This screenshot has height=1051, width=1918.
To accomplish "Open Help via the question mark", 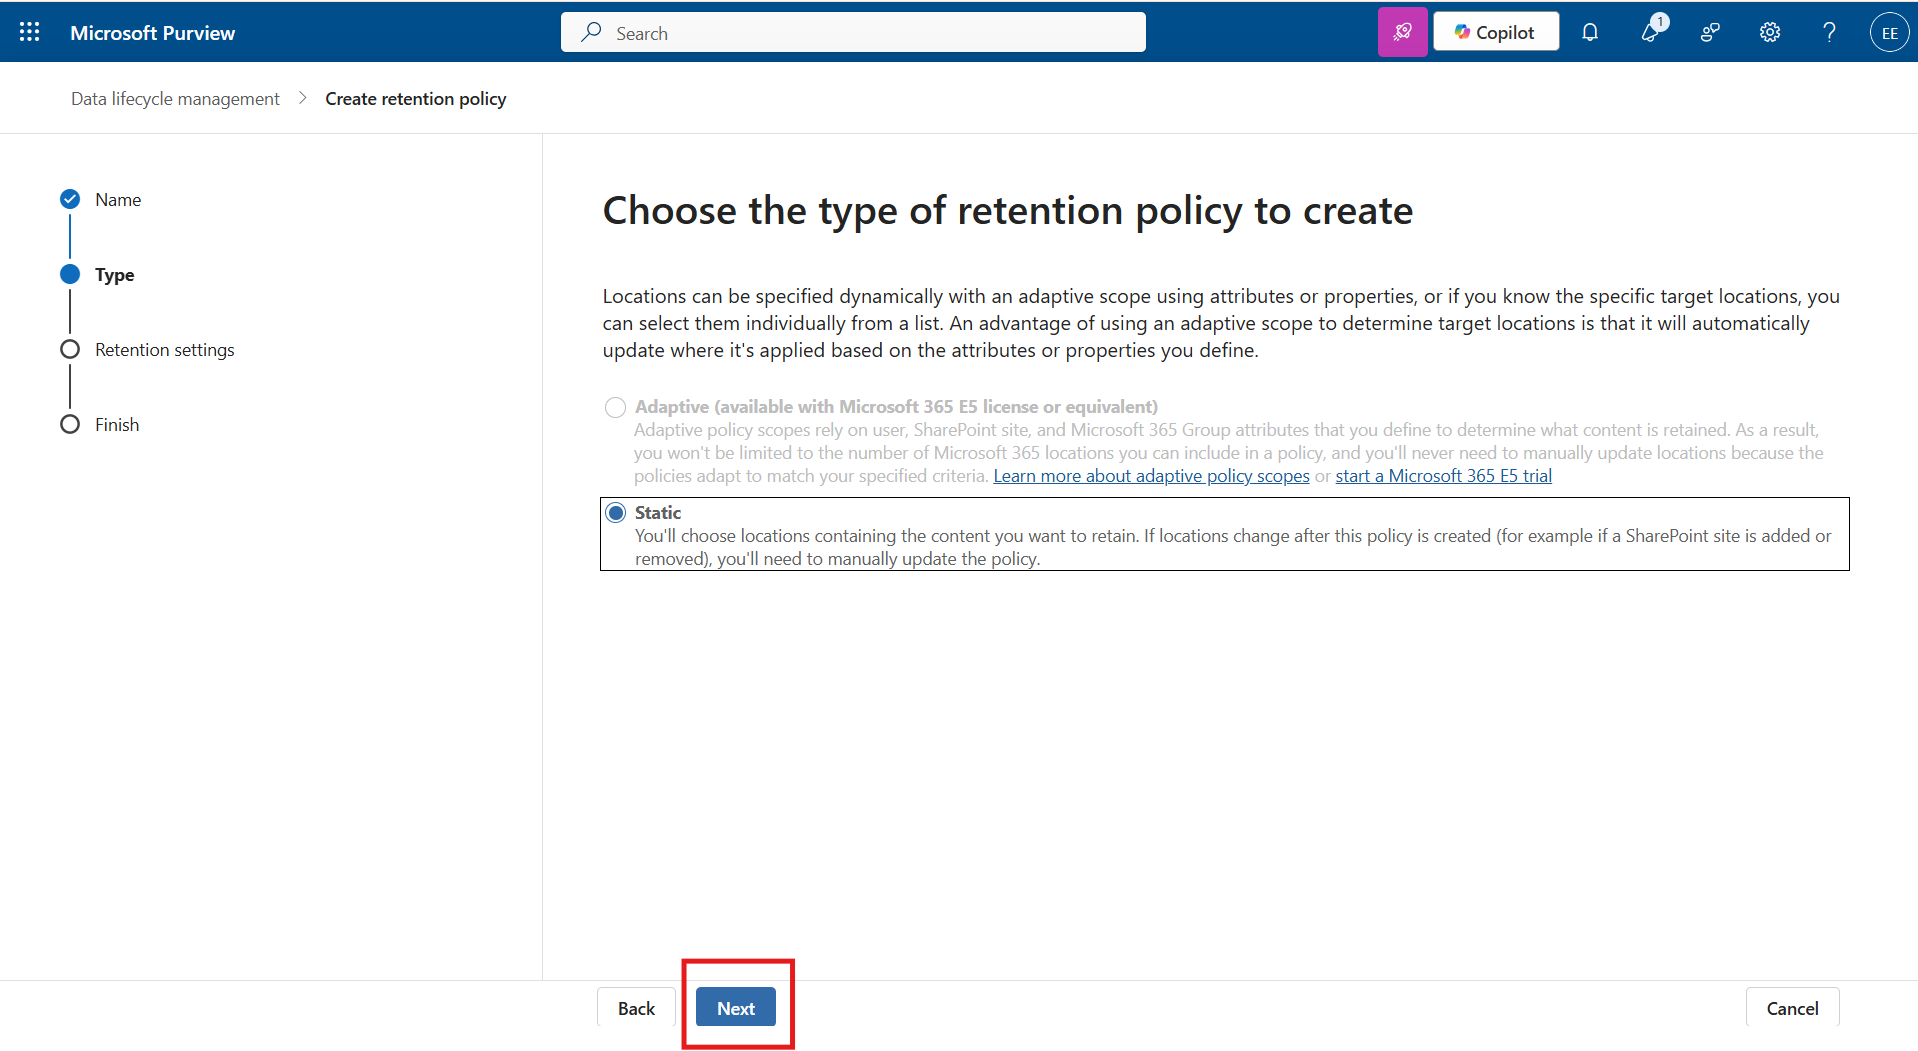I will pos(1828,32).
